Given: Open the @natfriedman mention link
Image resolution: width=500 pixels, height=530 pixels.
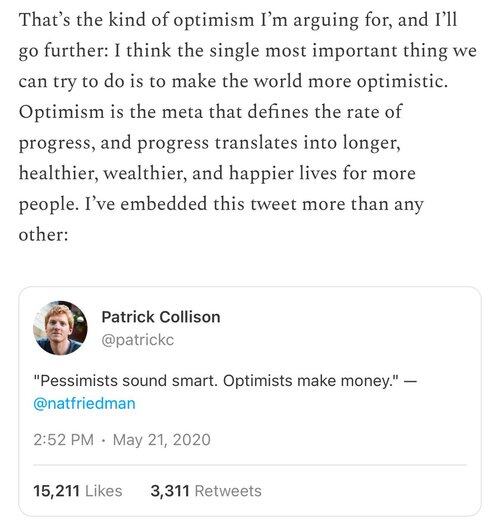Looking at the screenshot, I should [x=85, y=404].
